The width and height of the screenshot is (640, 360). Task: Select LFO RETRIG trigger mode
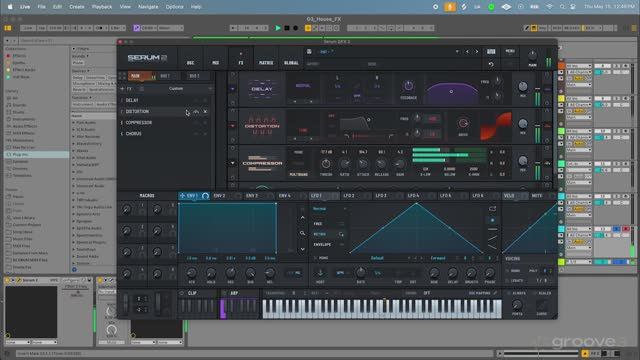(328, 234)
